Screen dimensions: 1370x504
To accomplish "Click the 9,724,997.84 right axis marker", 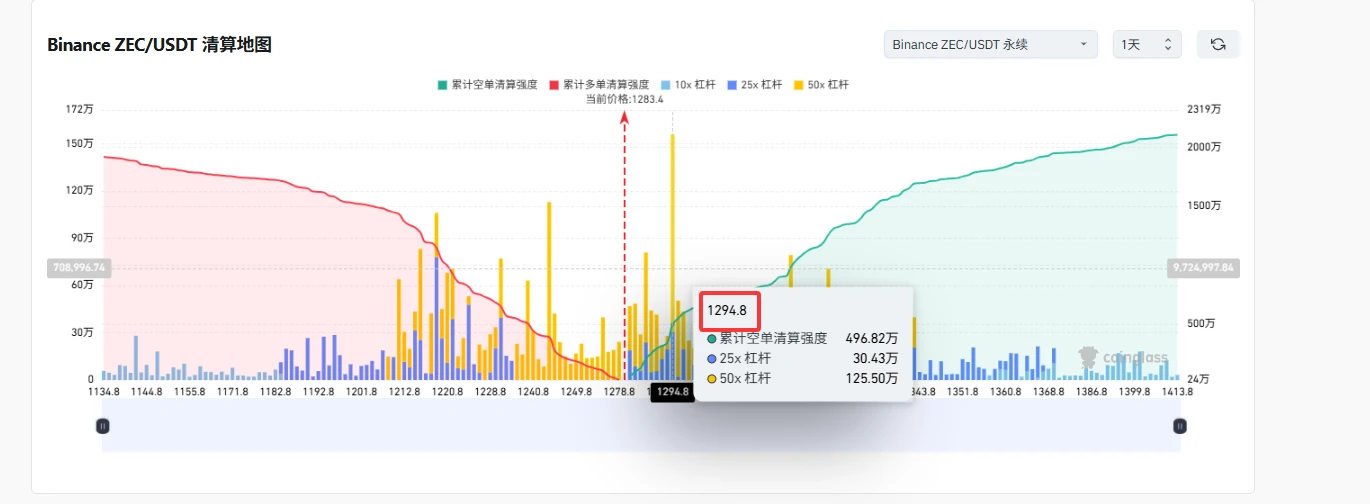I will [1205, 268].
